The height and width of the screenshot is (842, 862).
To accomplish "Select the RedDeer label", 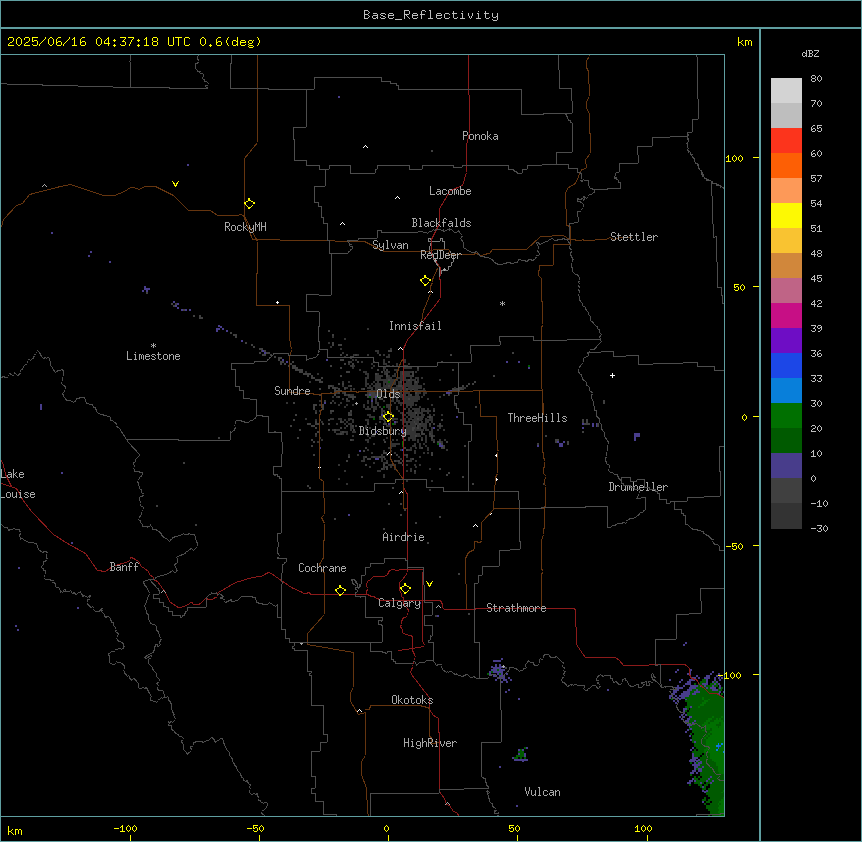I will 440,255.
